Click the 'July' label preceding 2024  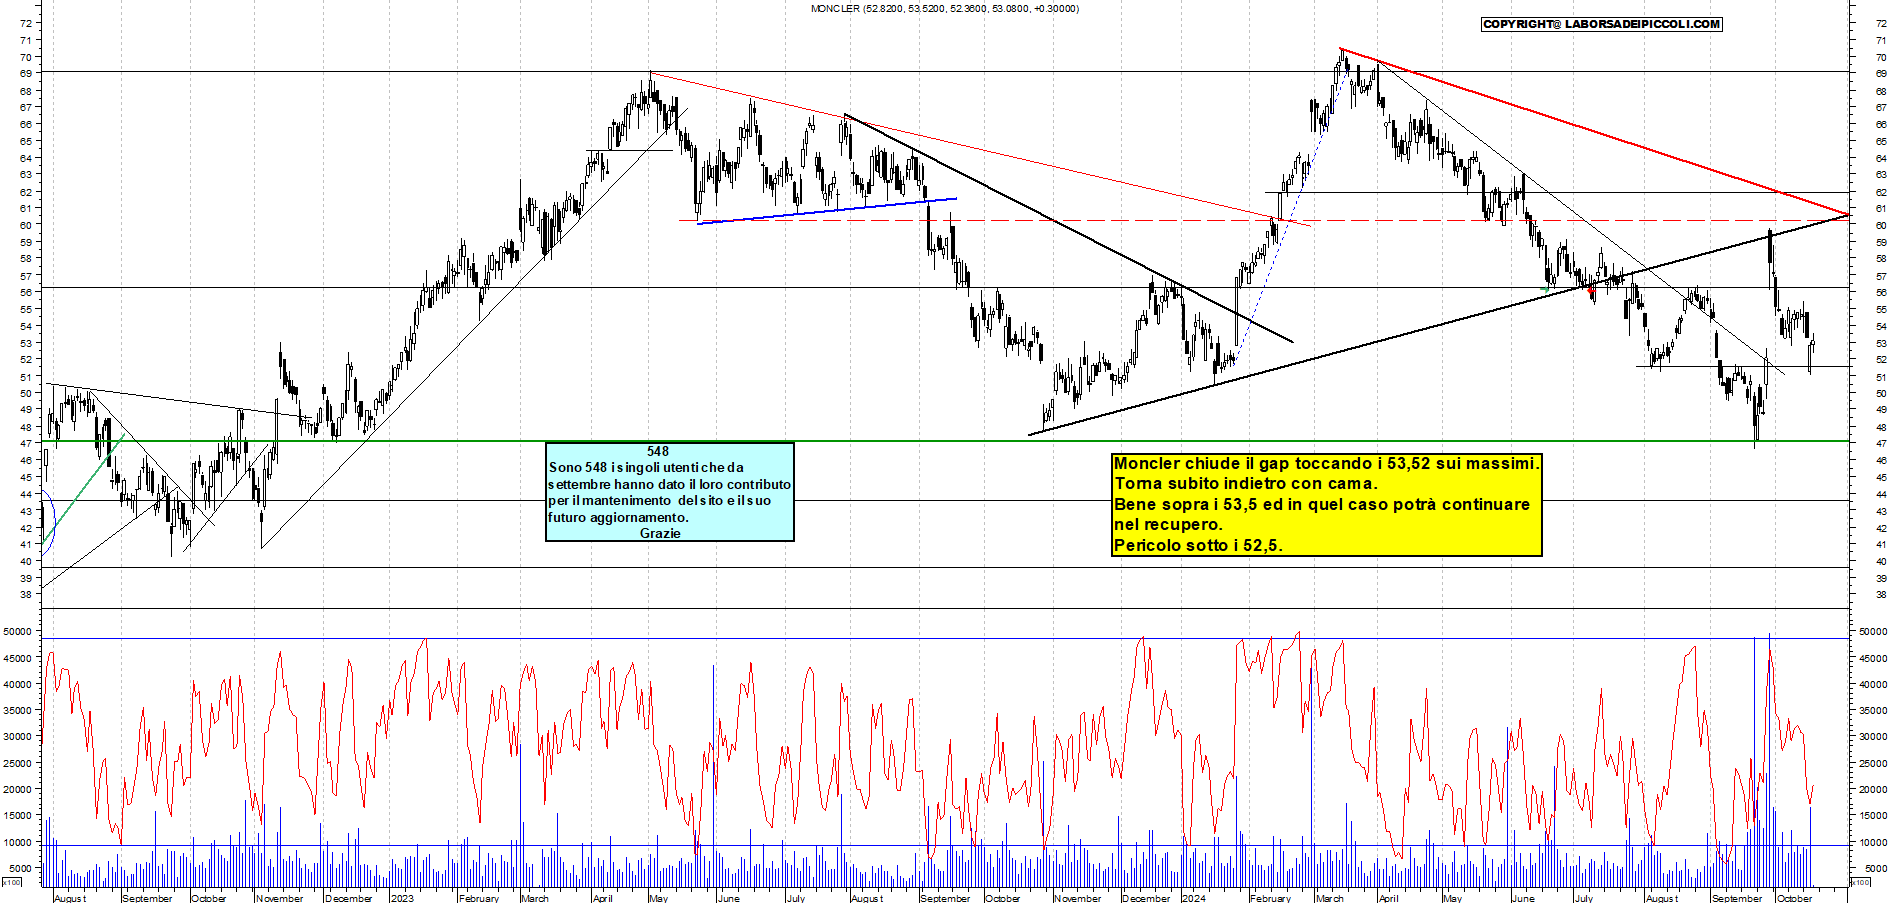point(796,898)
